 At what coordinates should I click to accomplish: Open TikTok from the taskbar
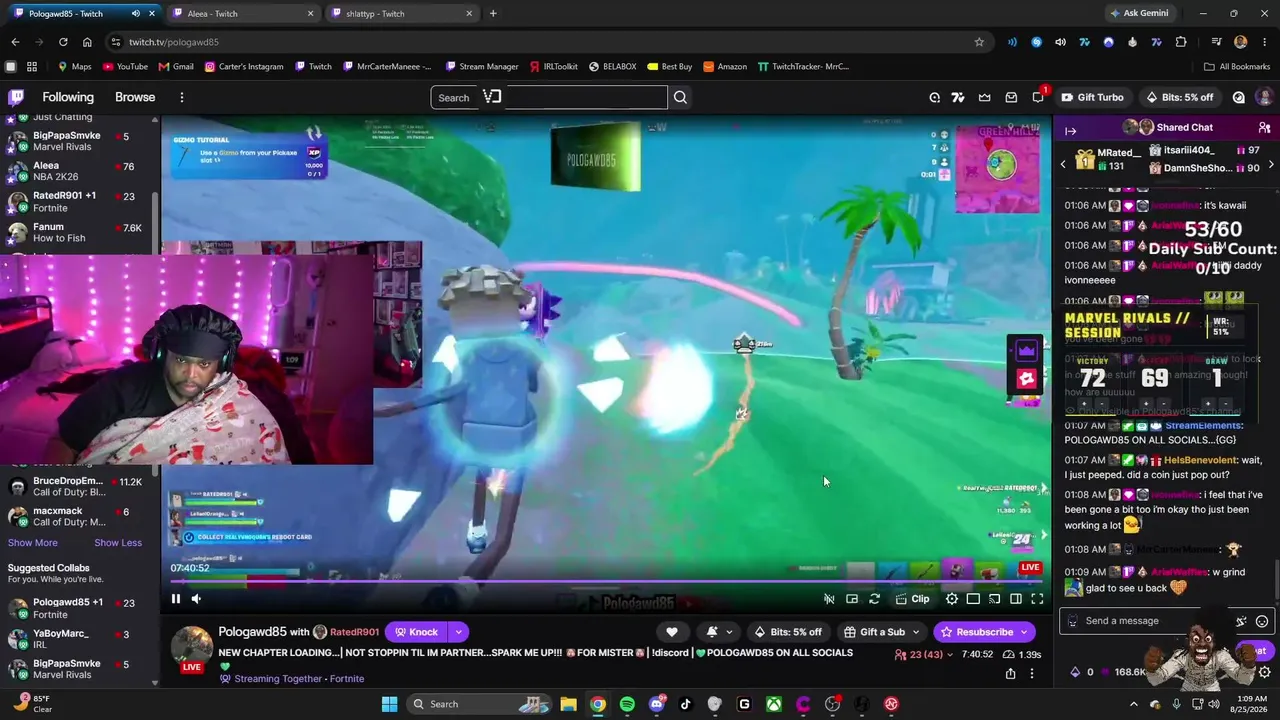pos(685,704)
